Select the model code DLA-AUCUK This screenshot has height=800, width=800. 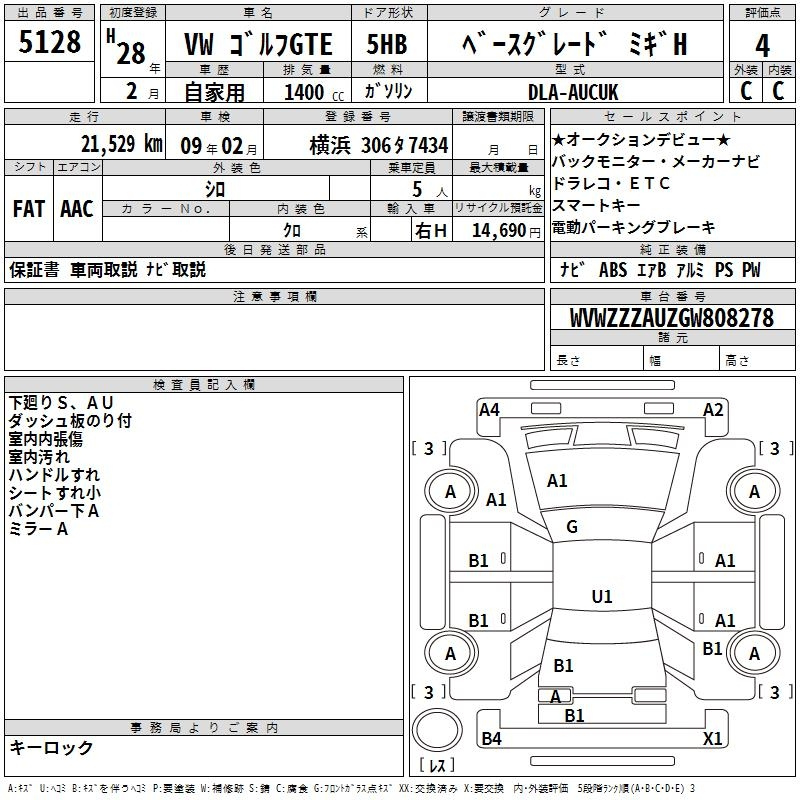(573, 92)
